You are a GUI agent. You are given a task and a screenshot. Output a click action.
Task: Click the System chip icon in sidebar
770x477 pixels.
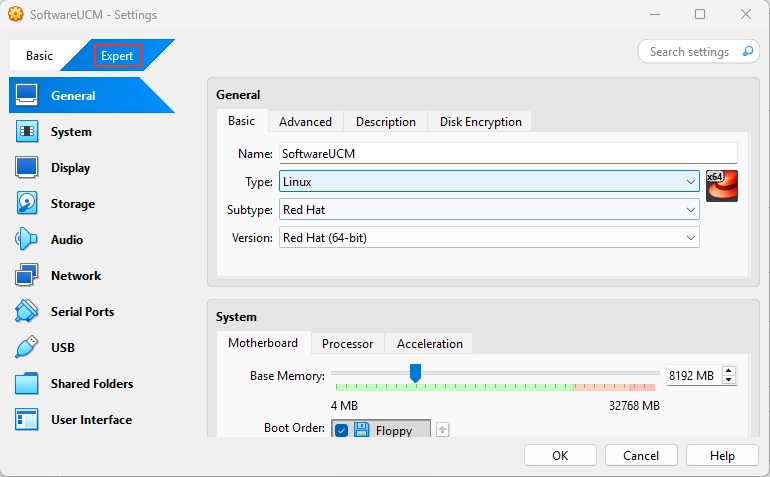pos(27,132)
